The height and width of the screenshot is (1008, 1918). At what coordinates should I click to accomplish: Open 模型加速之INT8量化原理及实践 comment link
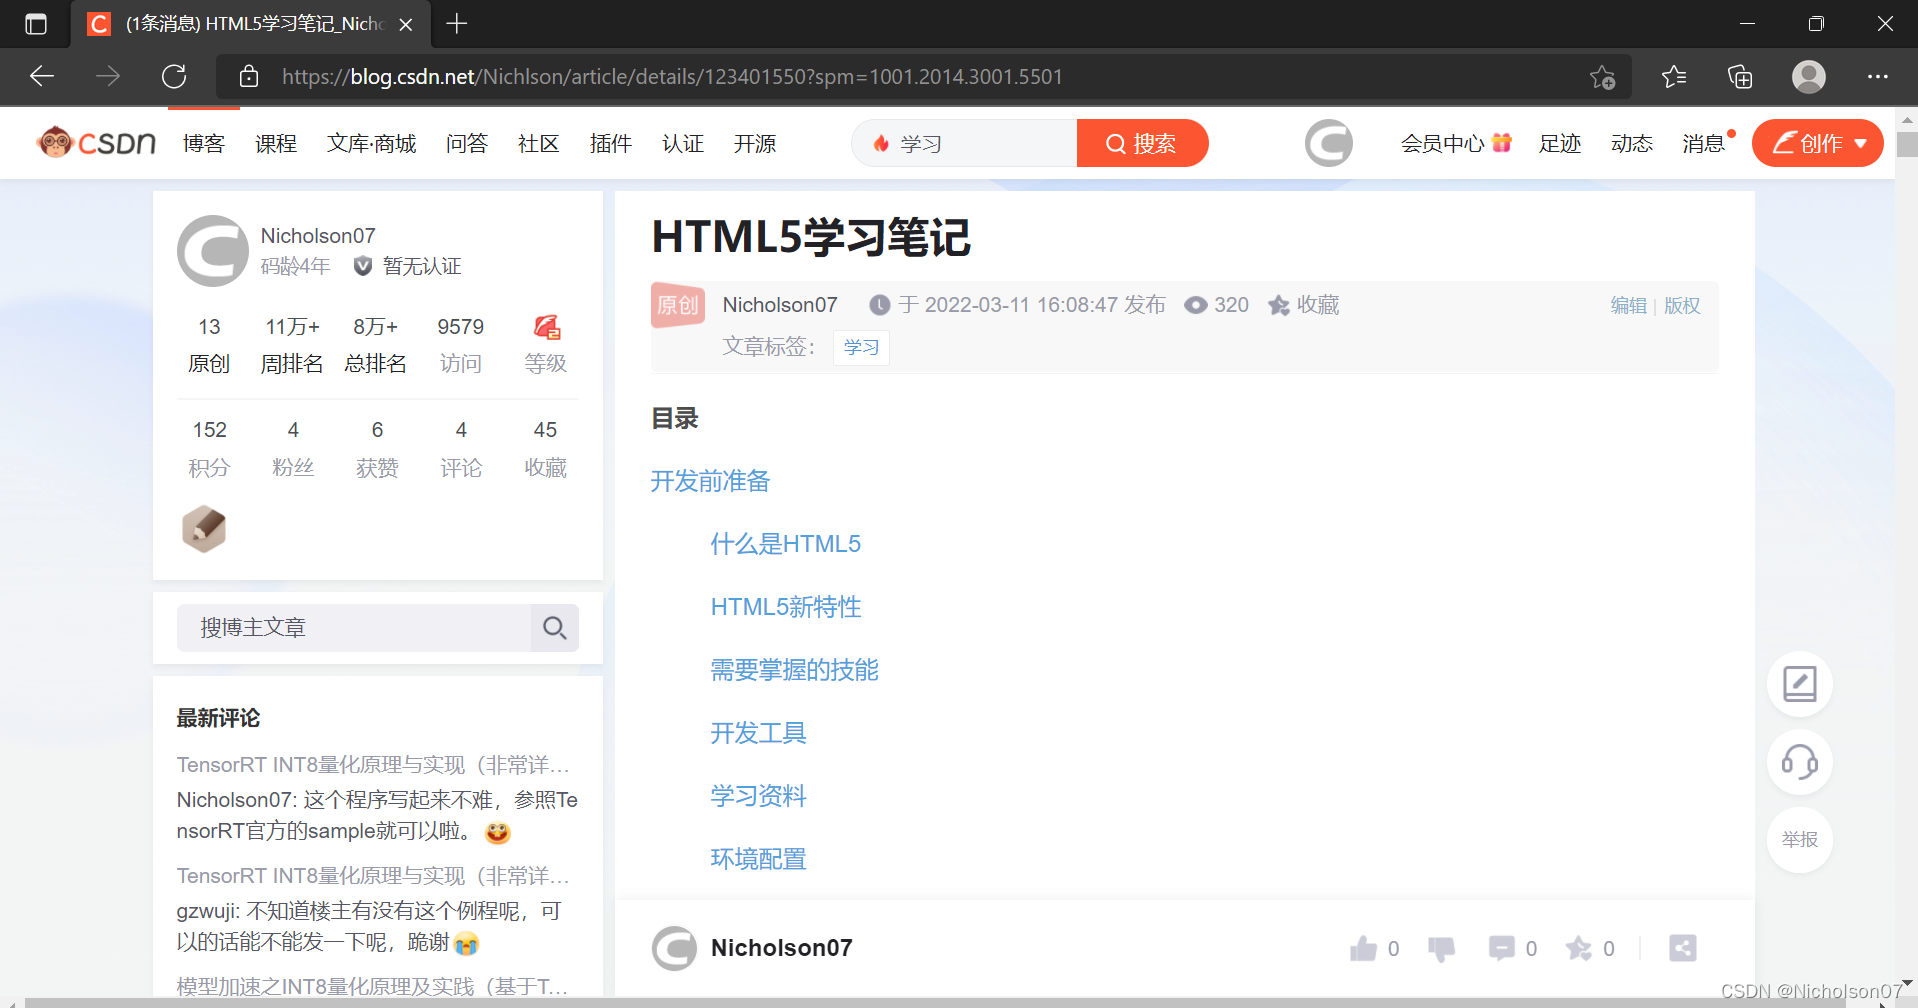tap(373, 987)
